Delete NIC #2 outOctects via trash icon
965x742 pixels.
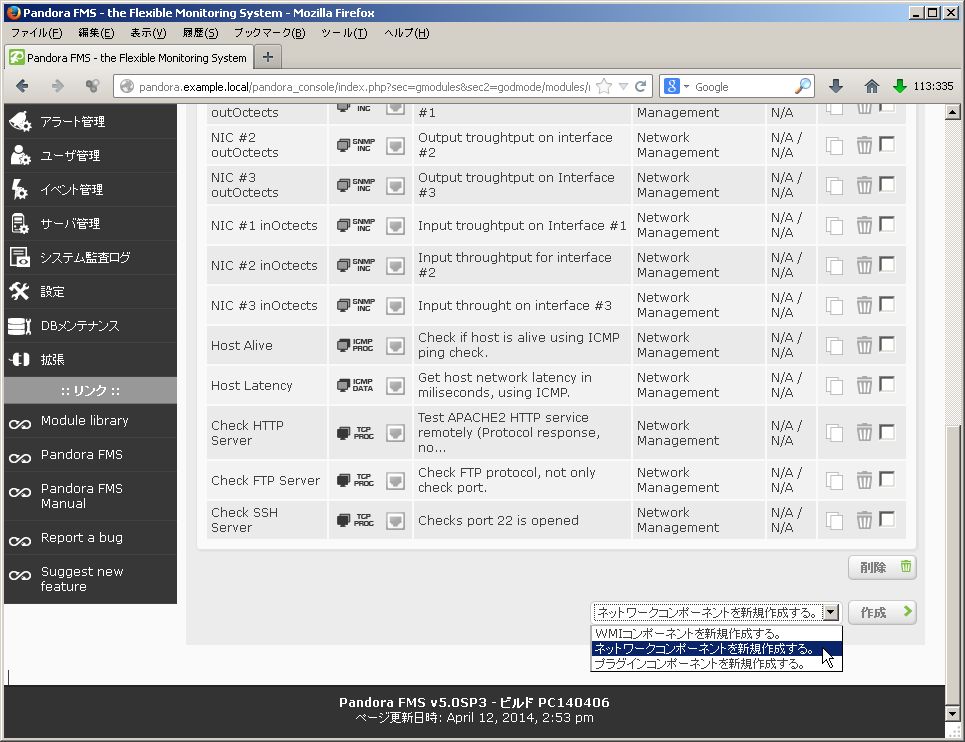(x=864, y=145)
